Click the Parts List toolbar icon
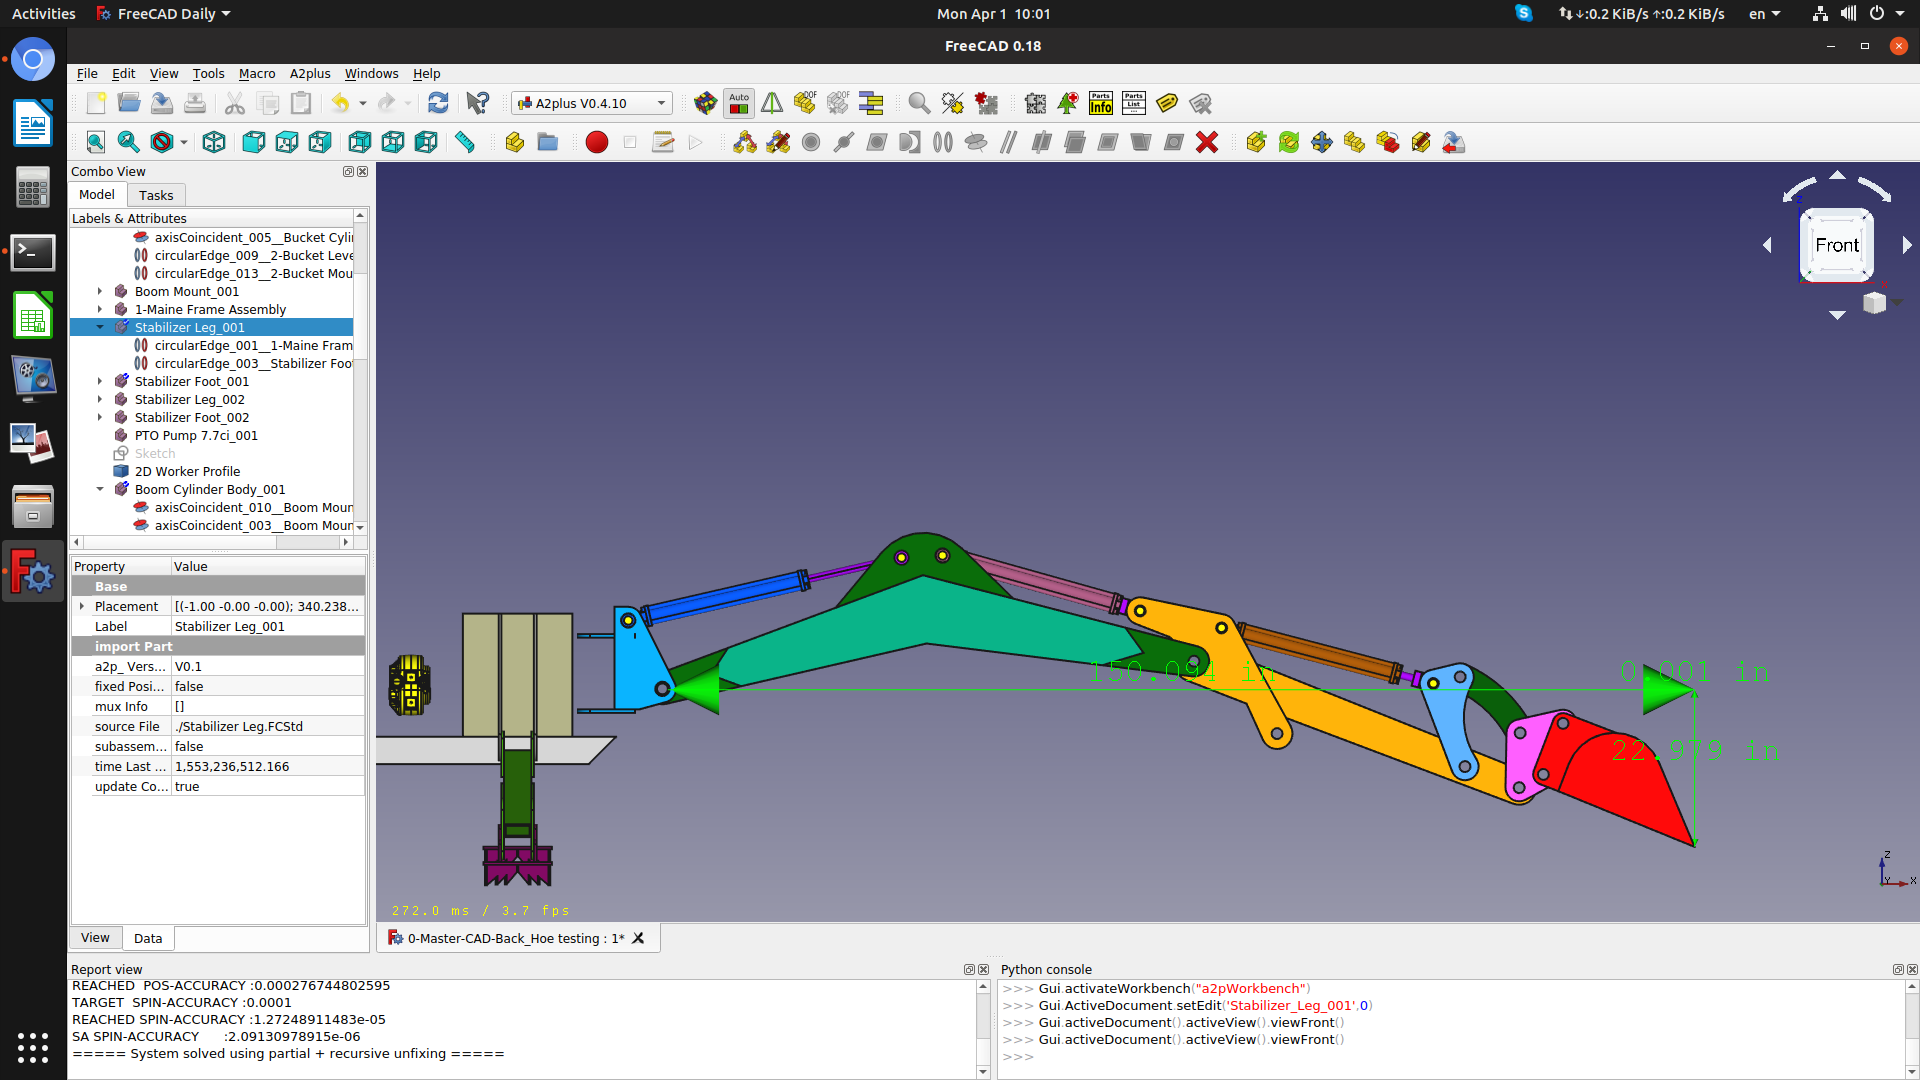This screenshot has height=1080, width=1920. 1134,103
